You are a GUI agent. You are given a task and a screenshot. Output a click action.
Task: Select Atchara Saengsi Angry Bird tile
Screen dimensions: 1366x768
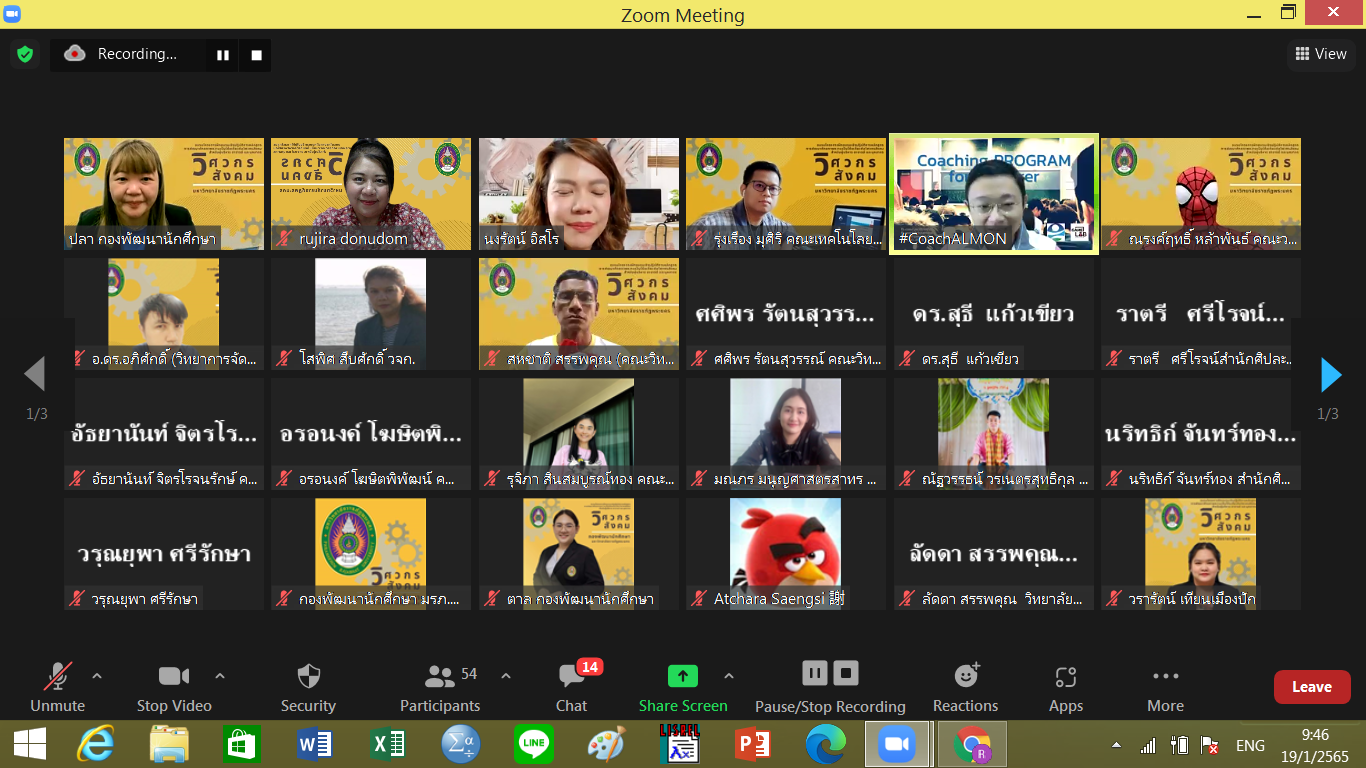(x=785, y=554)
